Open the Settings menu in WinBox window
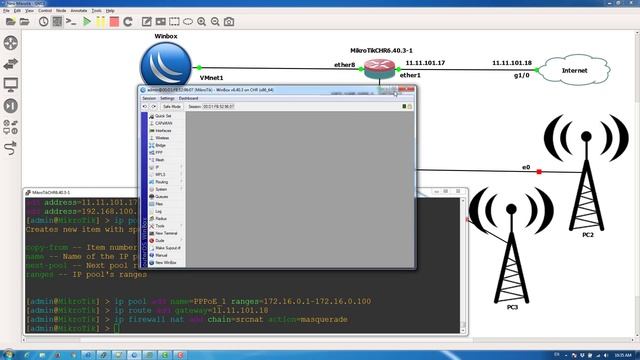The image size is (640, 360). [x=167, y=98]
